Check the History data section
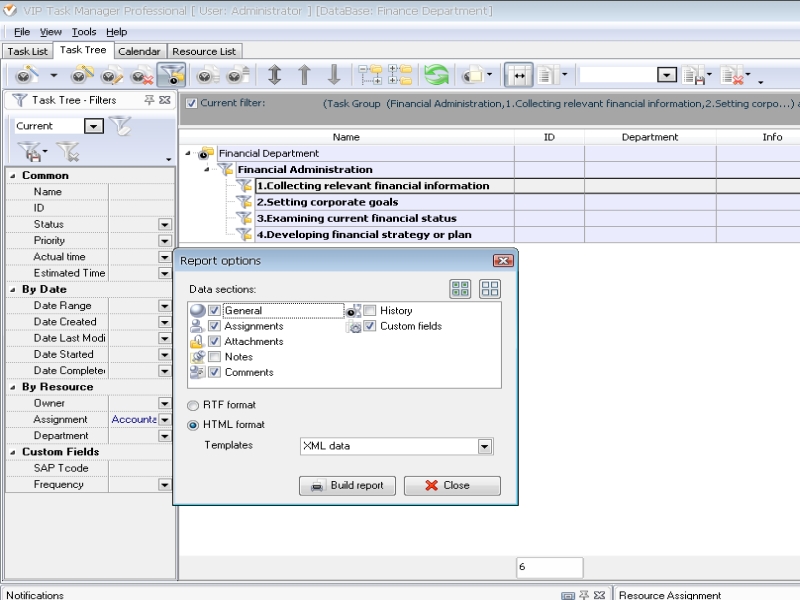This screenshot has width=800, height=600. [x=370, y=311]
